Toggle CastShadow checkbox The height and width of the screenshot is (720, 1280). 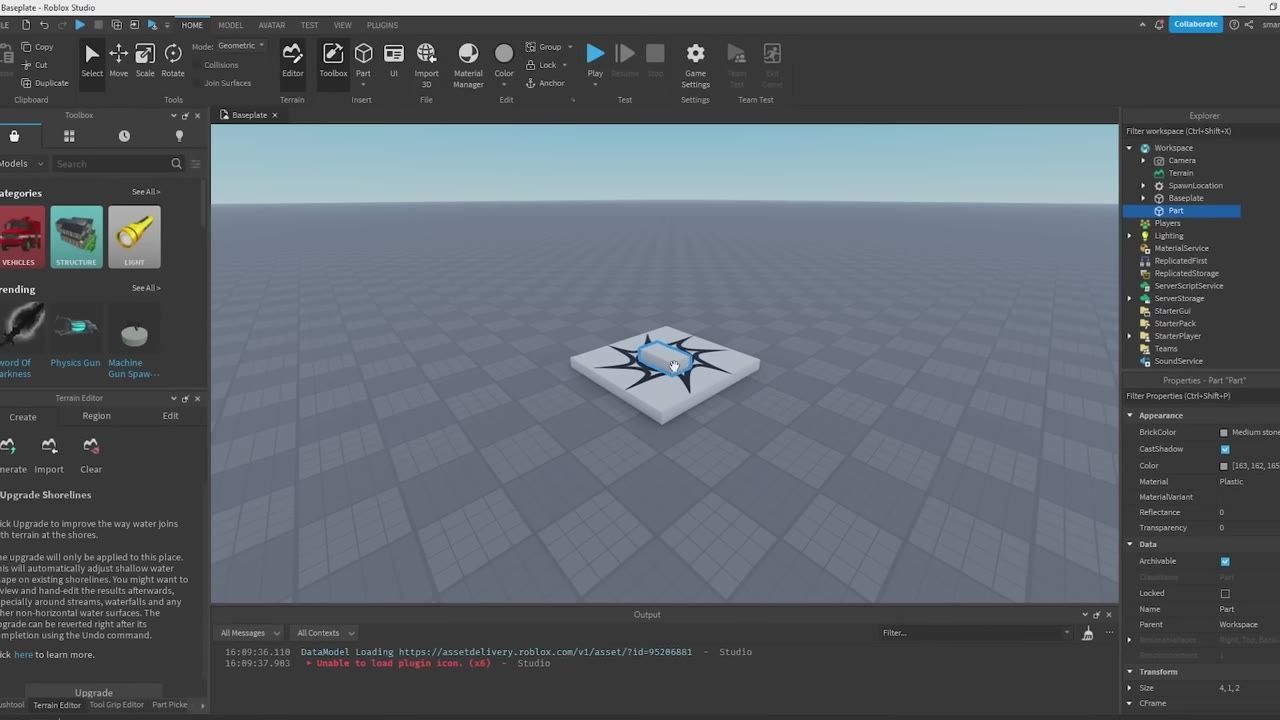pos(1225,449)
